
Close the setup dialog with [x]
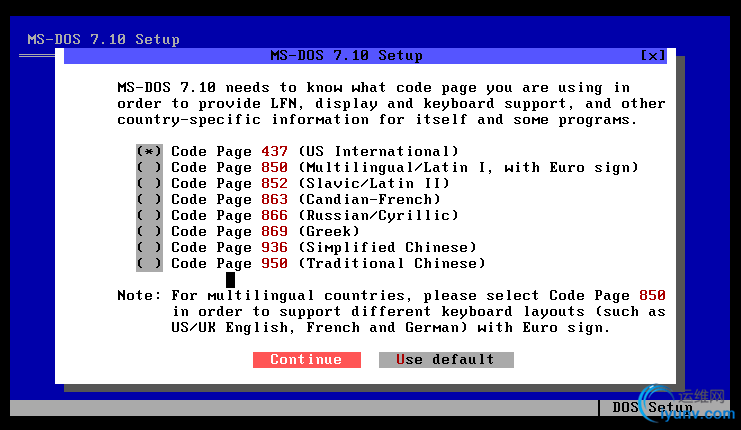click(x=653, y=56)
